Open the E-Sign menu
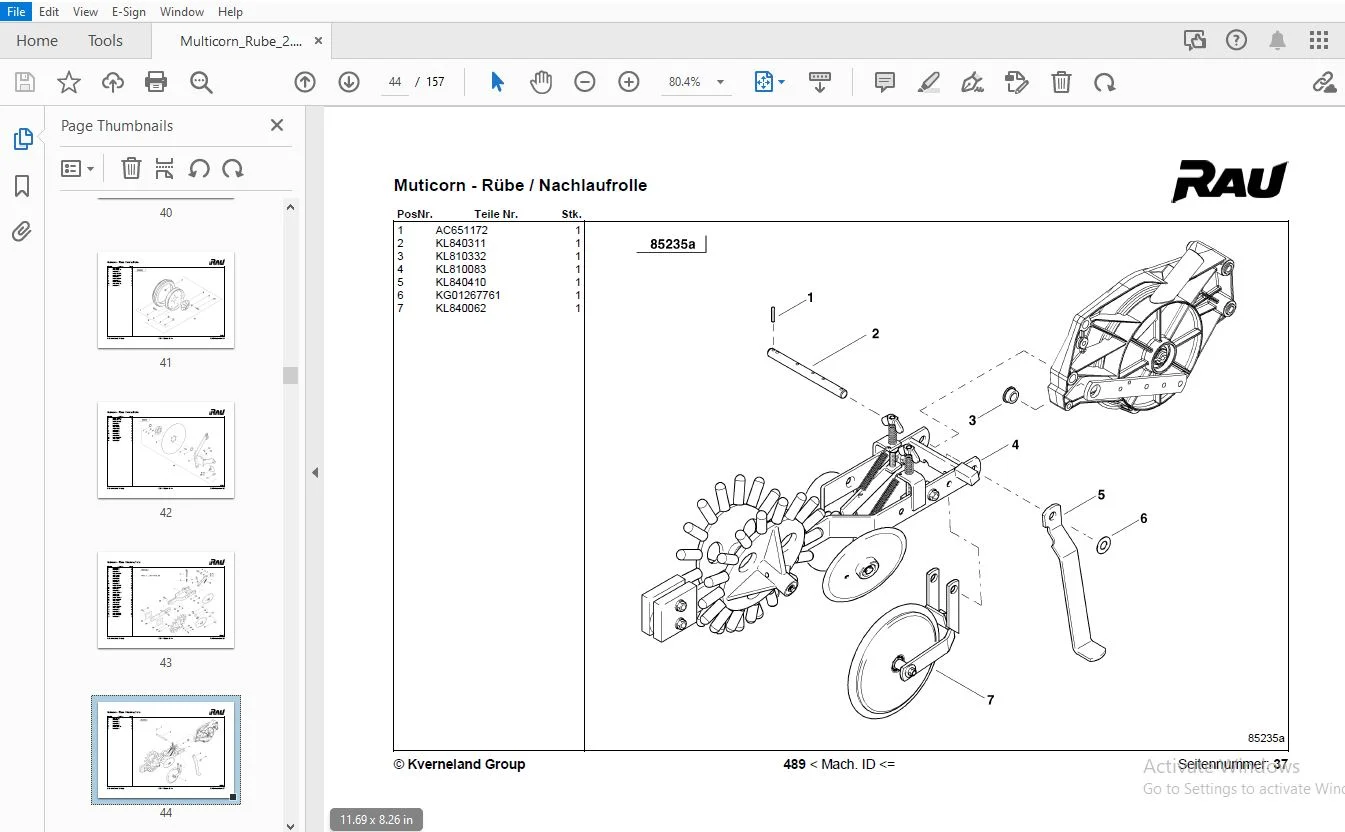The image size is (1345, 832). tap(129, 12)
